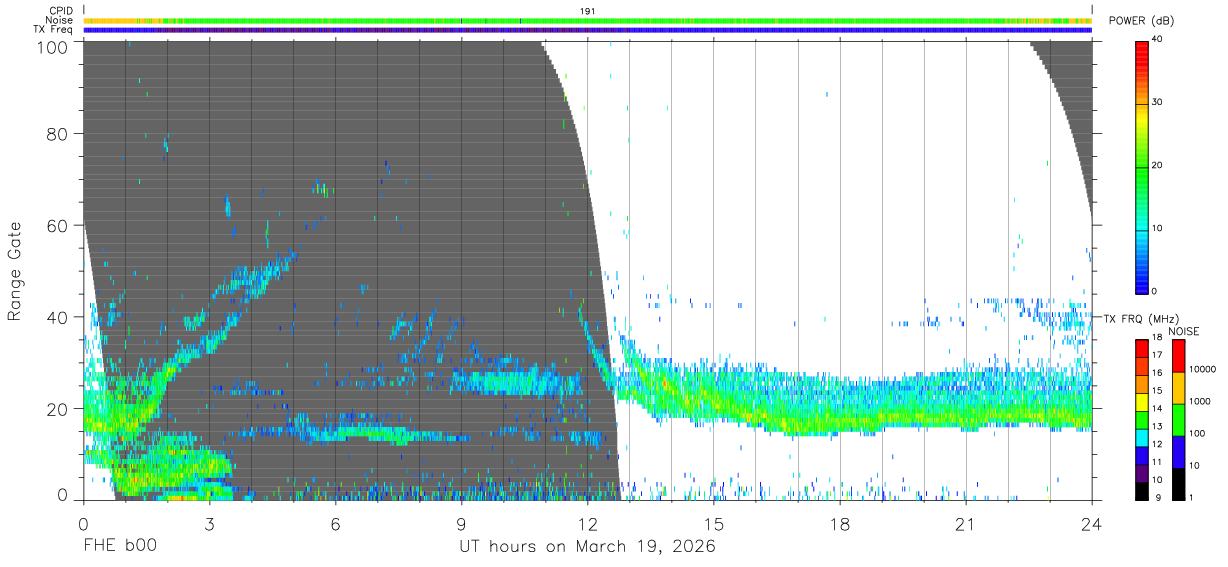Click the vertical gridline at UT hour 18
This screenshot has width=1228, height=567.
tap(840, 270)
